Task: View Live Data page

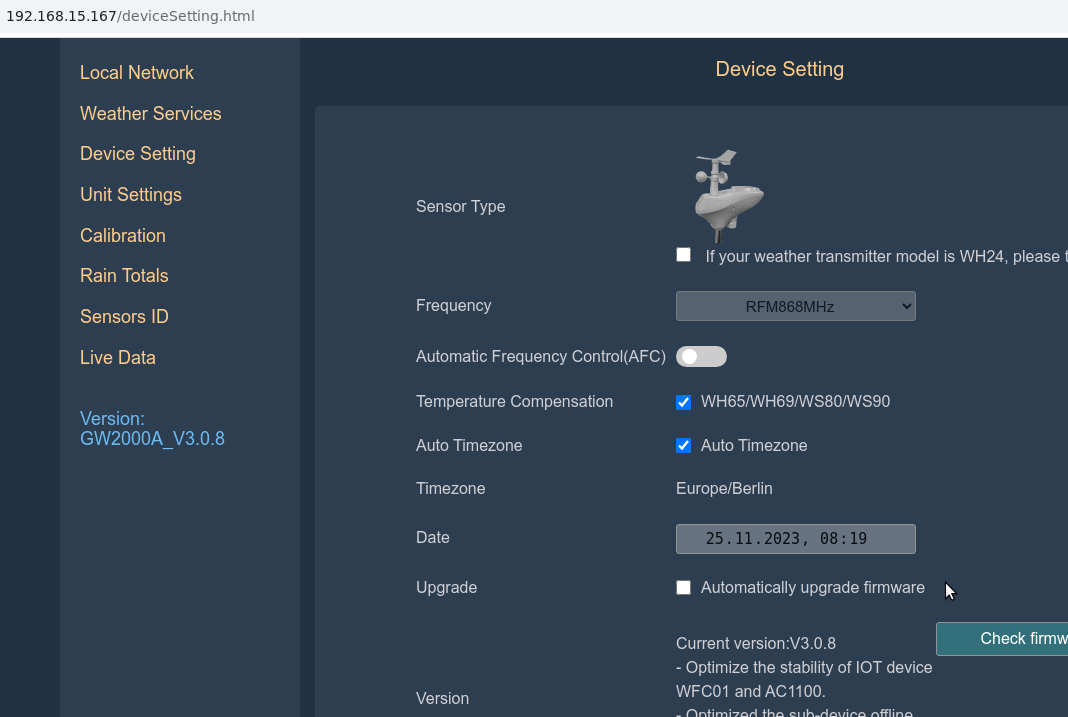Action: tap(118, 357)
